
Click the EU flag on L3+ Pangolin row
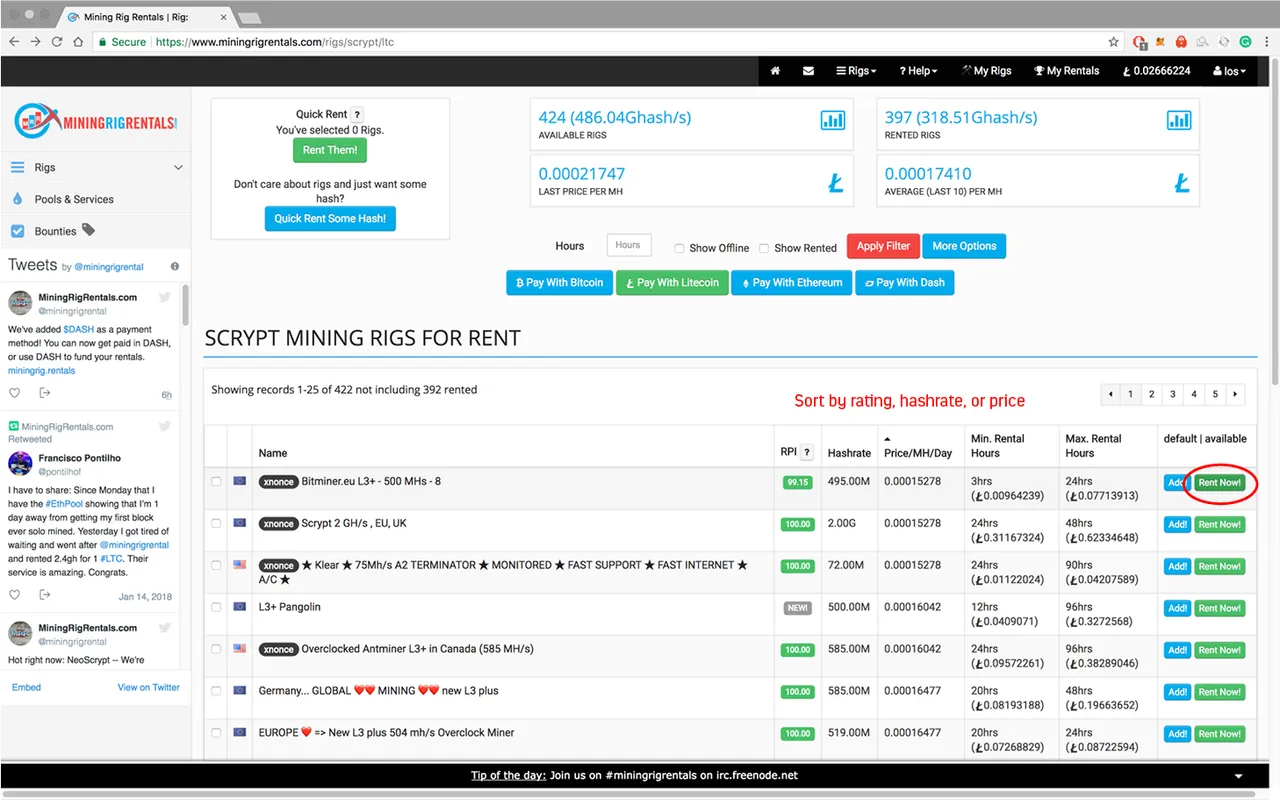(239, 606)
